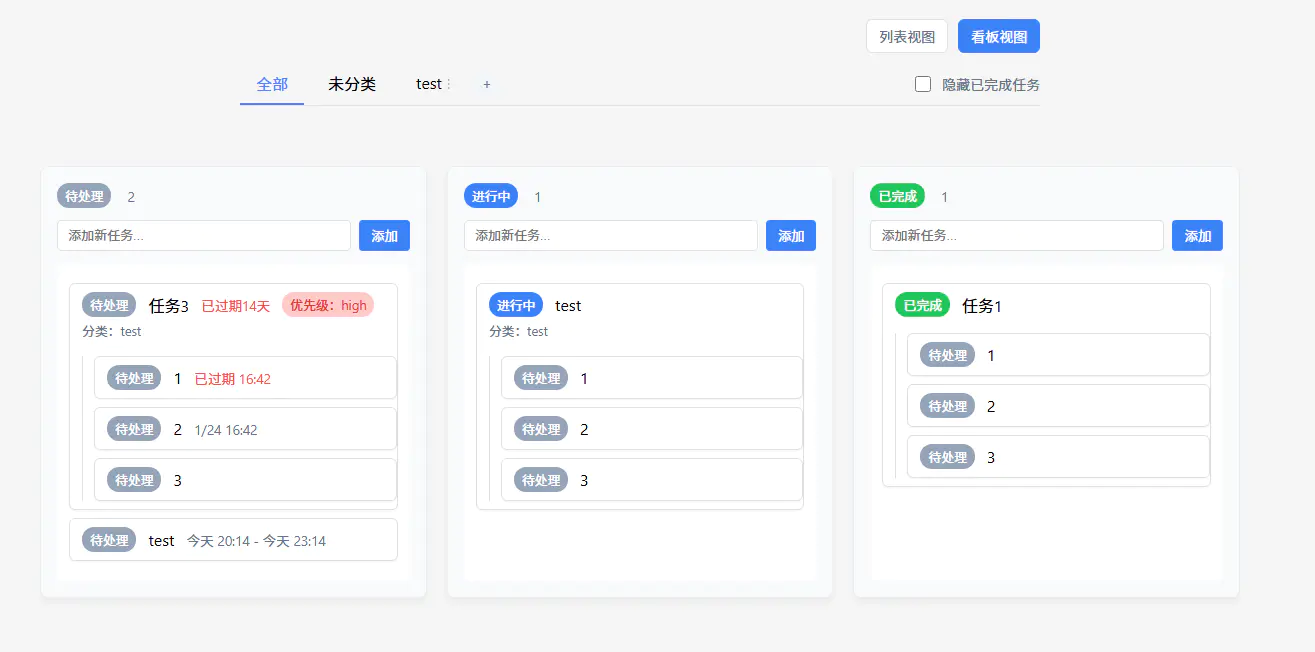This screenshot has width=1315, height=652.
Task: Click the 优先级:high priority tag
Action: click(328, 305)
